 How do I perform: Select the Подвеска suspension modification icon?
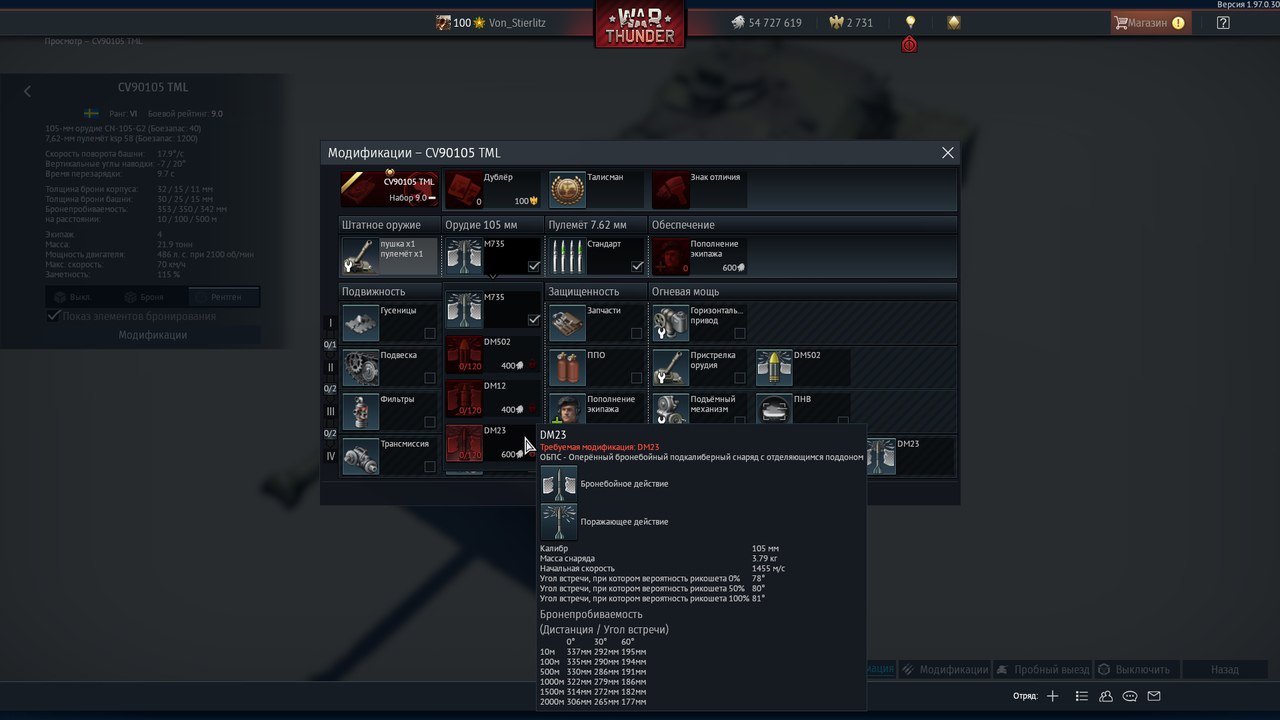point(360,367)
